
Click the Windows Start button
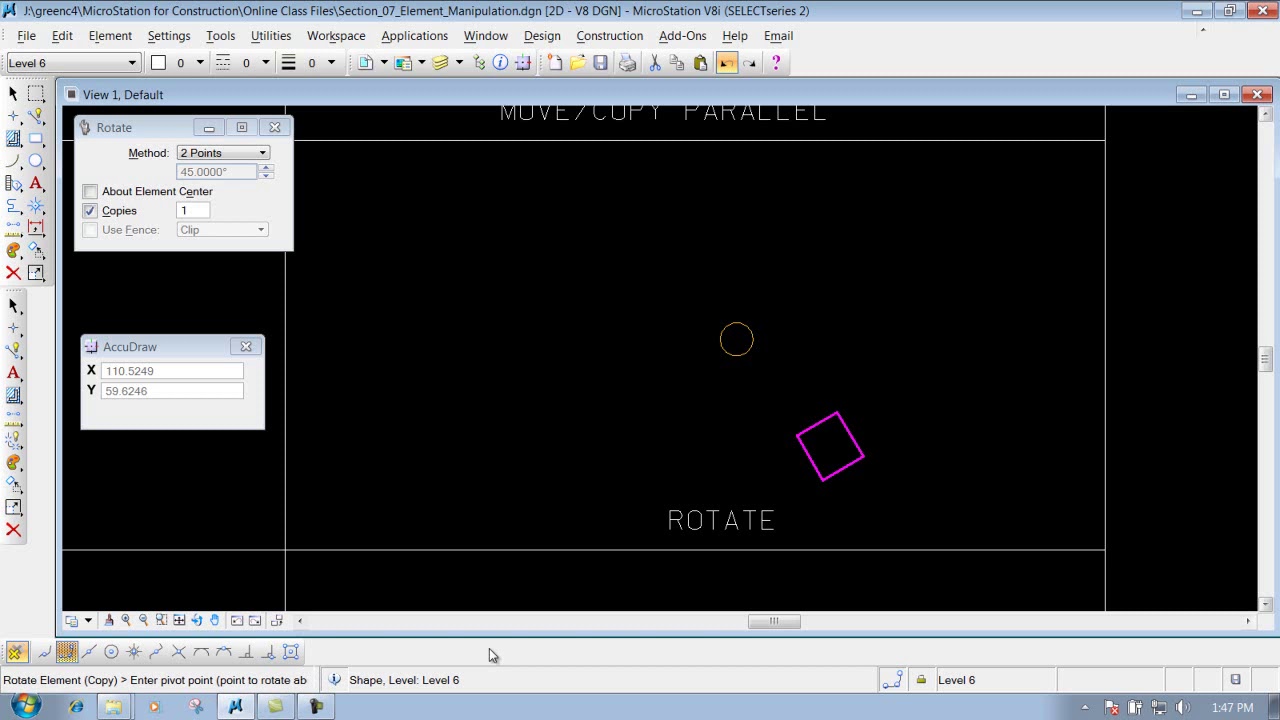25,706
